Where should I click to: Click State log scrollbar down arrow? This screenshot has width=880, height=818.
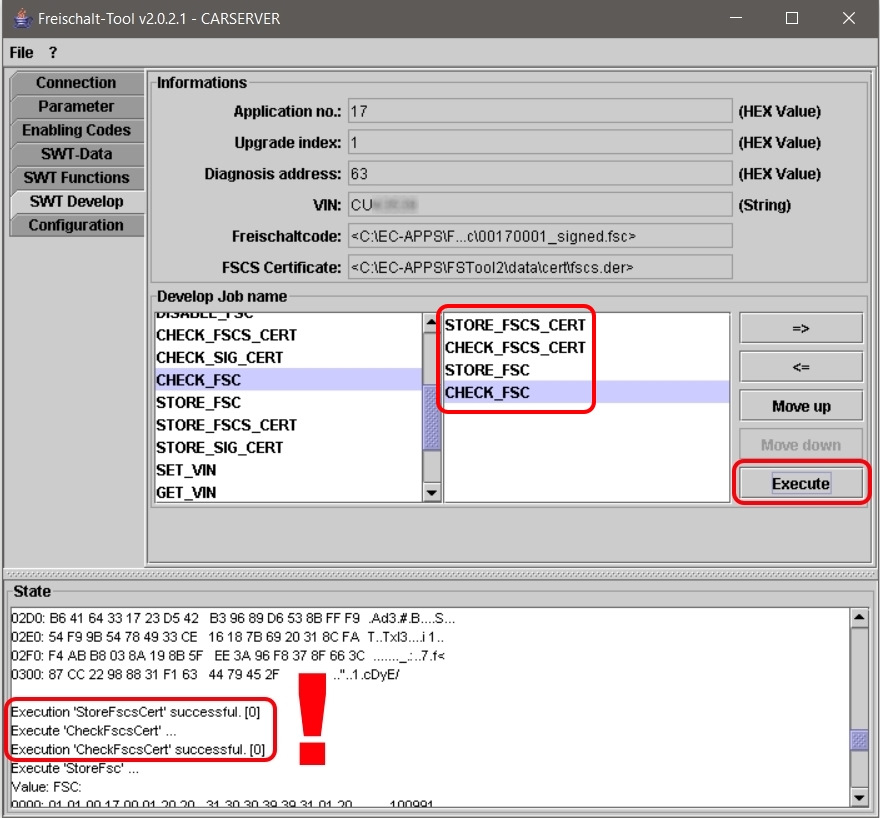coord(859,797)
